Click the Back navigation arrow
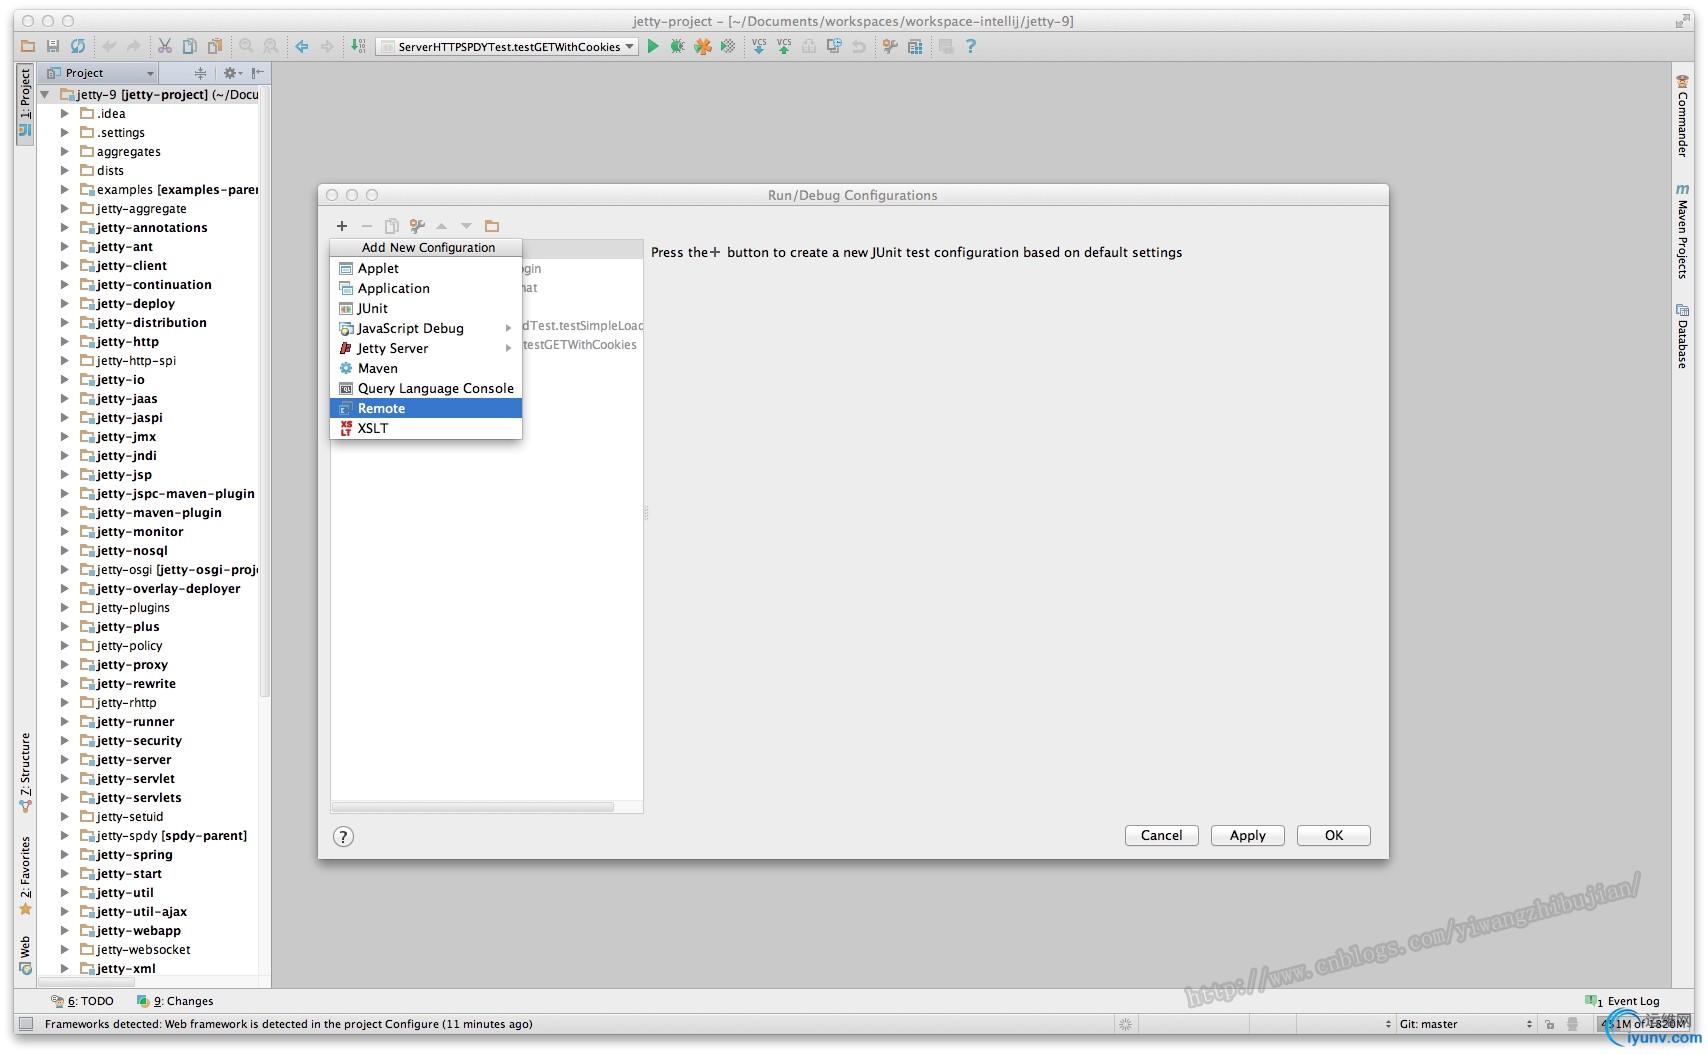1708x1054 pixels. click(302, 46)
